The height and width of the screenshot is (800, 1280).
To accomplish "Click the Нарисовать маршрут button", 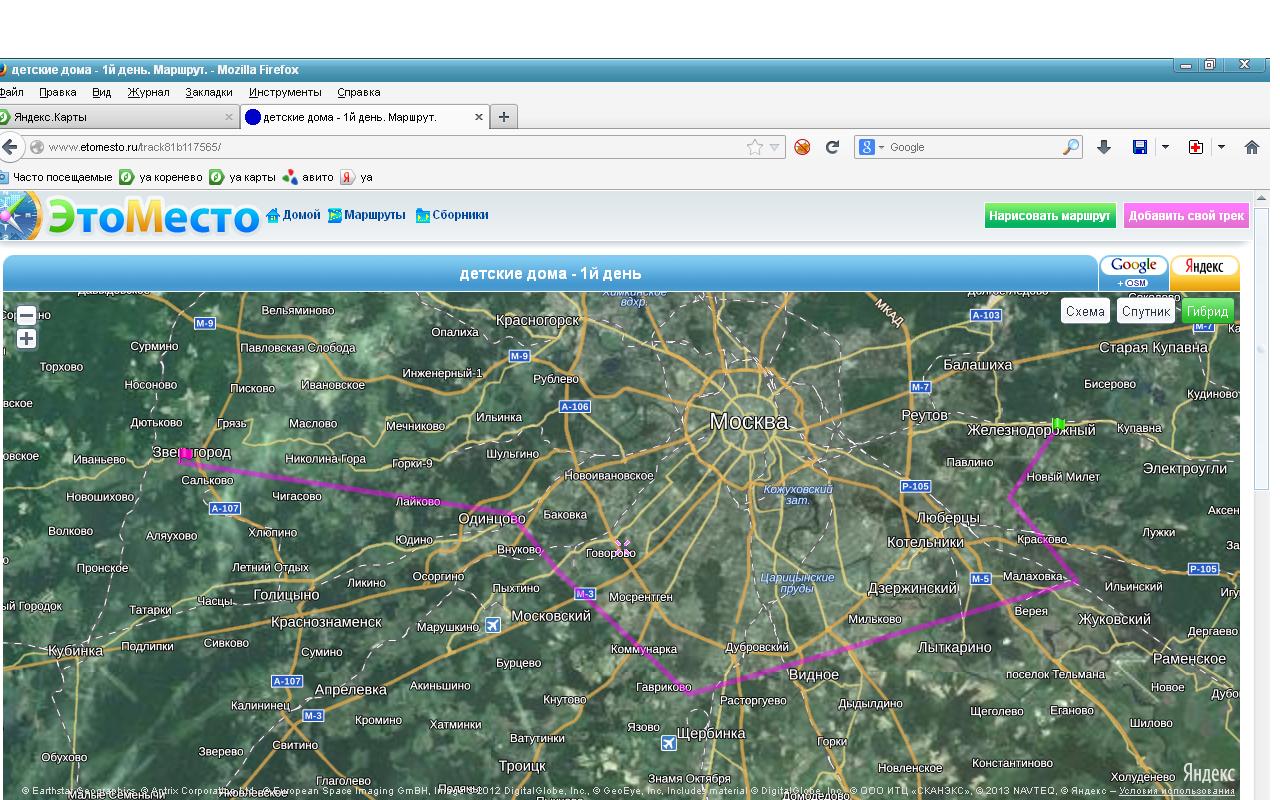I will (x=1049, y=215).
